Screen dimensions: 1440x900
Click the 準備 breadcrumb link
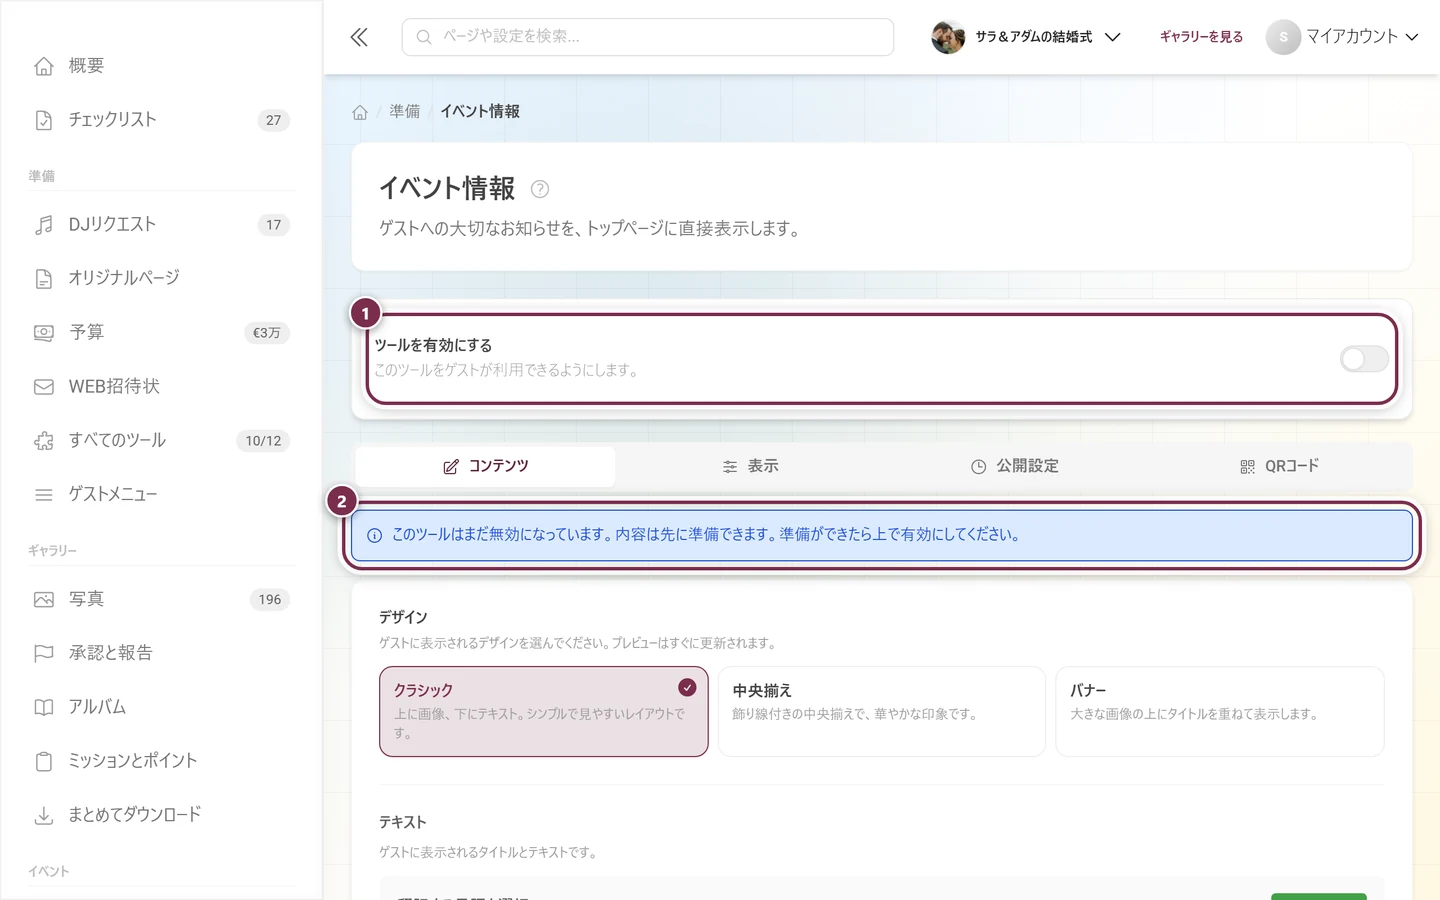point(405,112)
